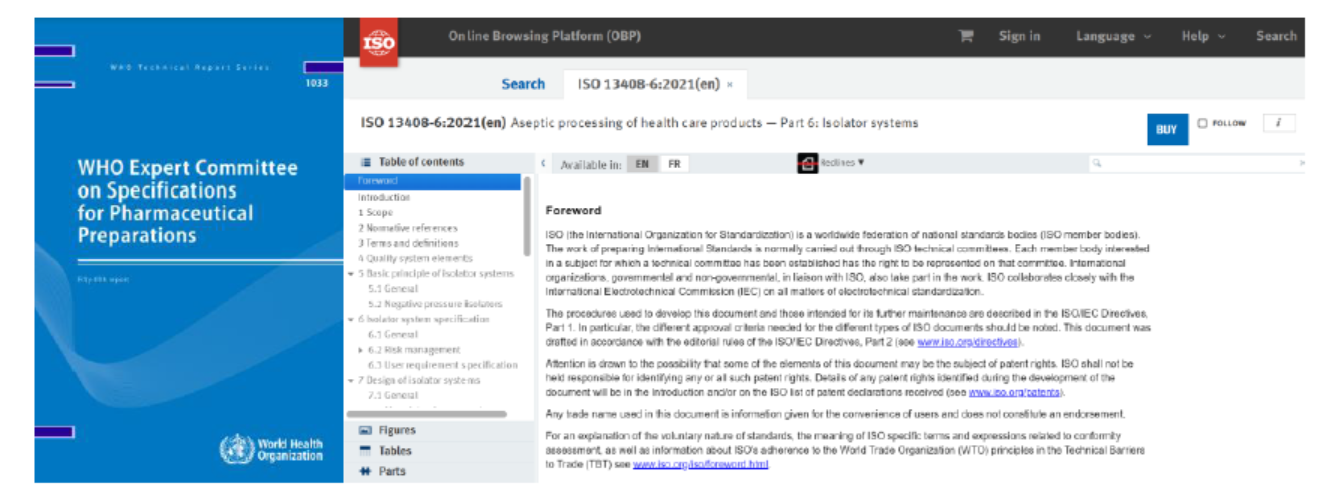
Task: Click the Parts icon
Action: pos(366,472)
